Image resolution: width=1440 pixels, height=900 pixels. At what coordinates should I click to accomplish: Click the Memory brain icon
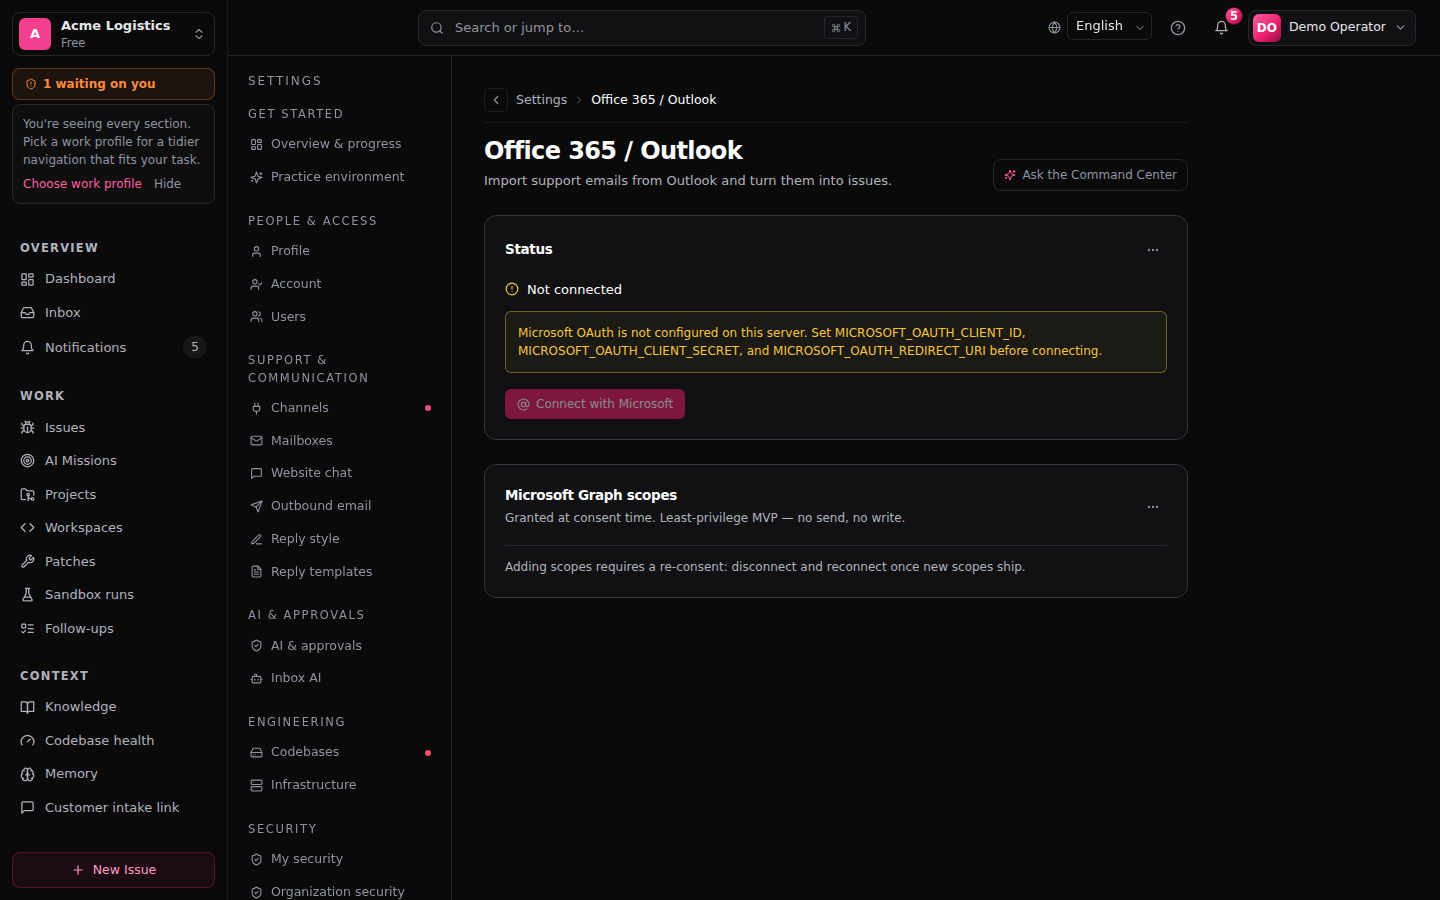(x=28, y=774)
